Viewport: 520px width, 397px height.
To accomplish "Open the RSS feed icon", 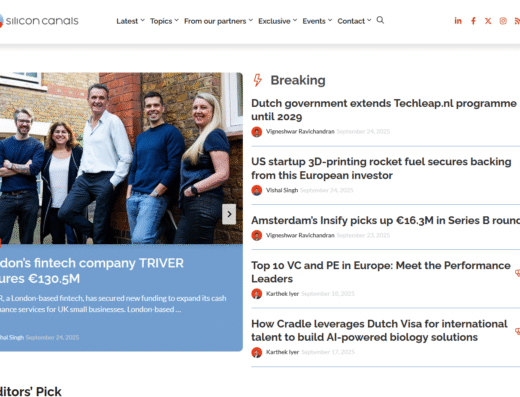I will (517, 21).
